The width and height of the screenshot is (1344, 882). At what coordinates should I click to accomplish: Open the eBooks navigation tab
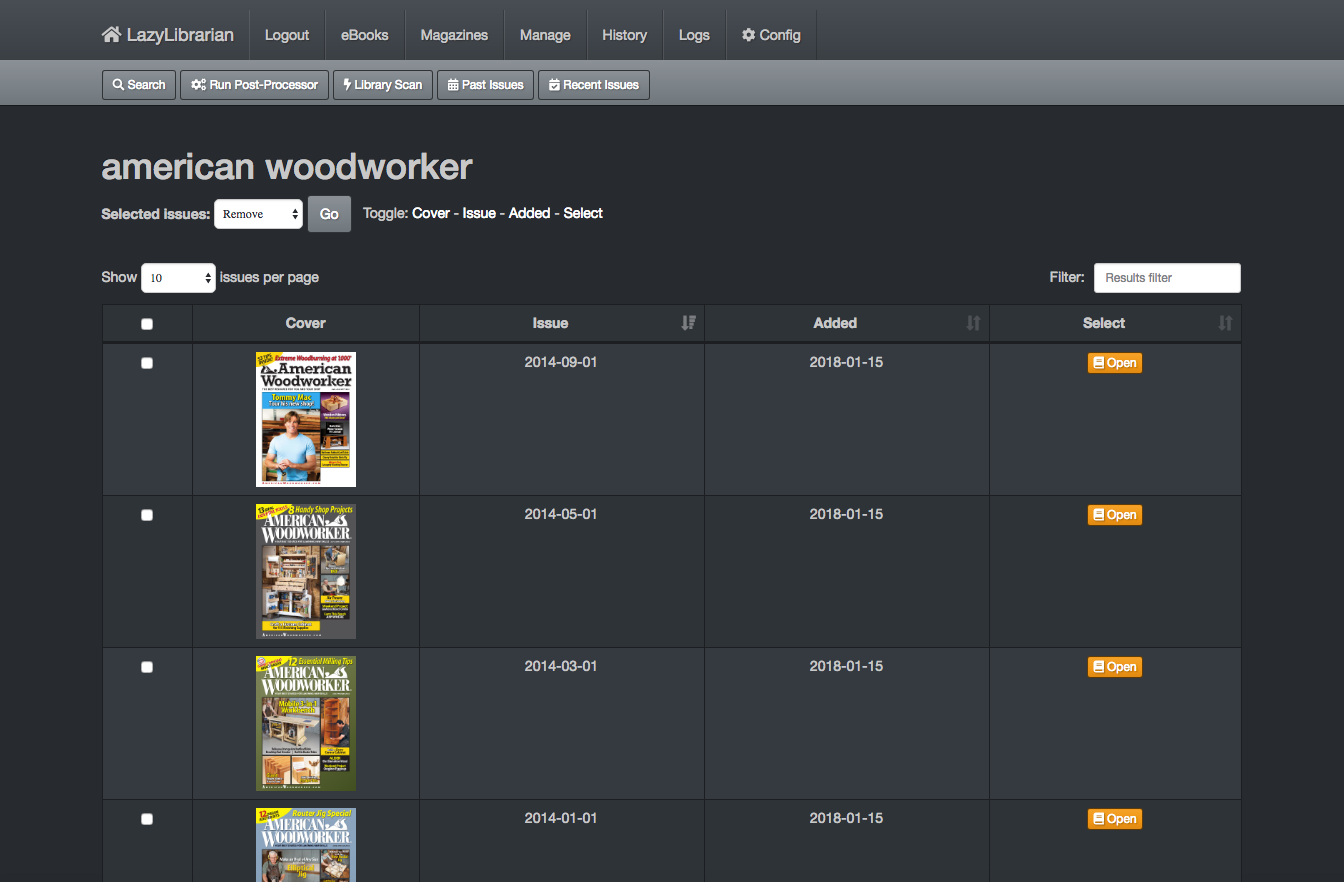coord(364,35)
